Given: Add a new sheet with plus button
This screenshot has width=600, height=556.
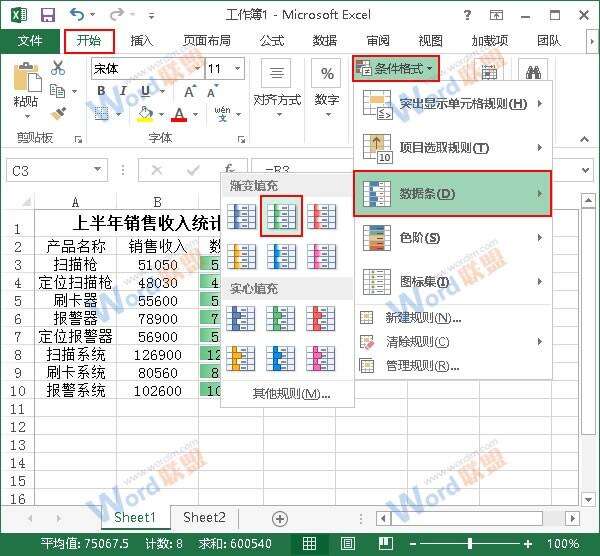Looking at the screenshot, I should [x=280, y=519].
